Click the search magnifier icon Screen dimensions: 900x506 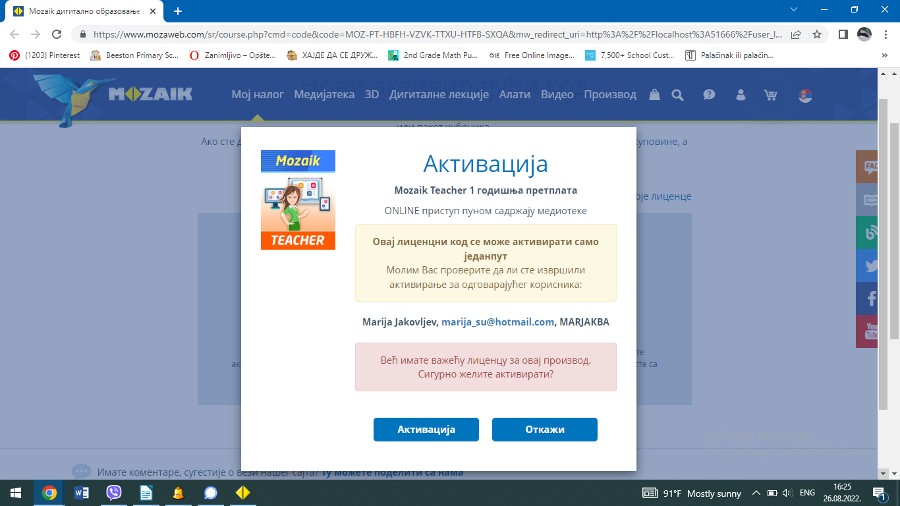pyautogui.click(x=677, y=95)
